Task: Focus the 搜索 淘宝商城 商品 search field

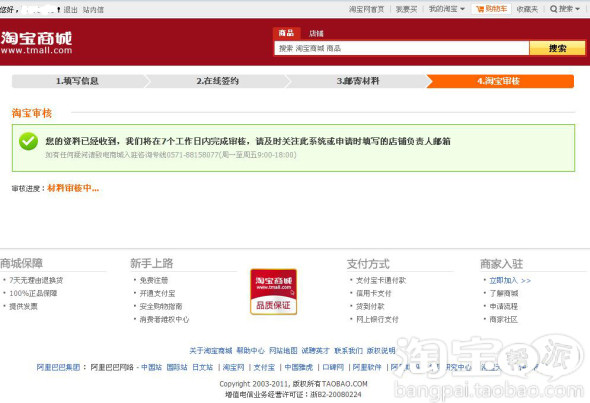Action: point(401,48)
